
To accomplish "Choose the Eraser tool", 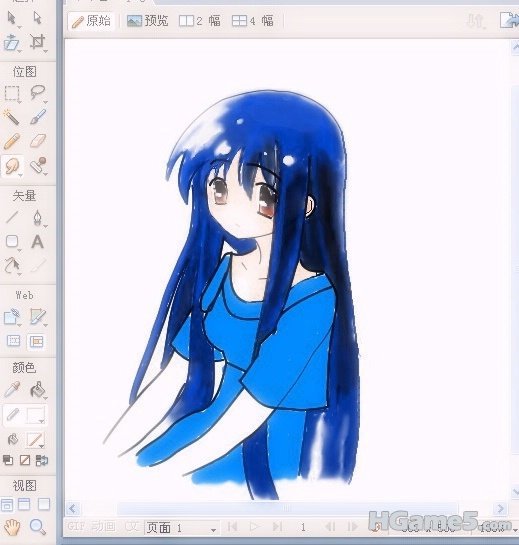I will (x=38, y=141).
